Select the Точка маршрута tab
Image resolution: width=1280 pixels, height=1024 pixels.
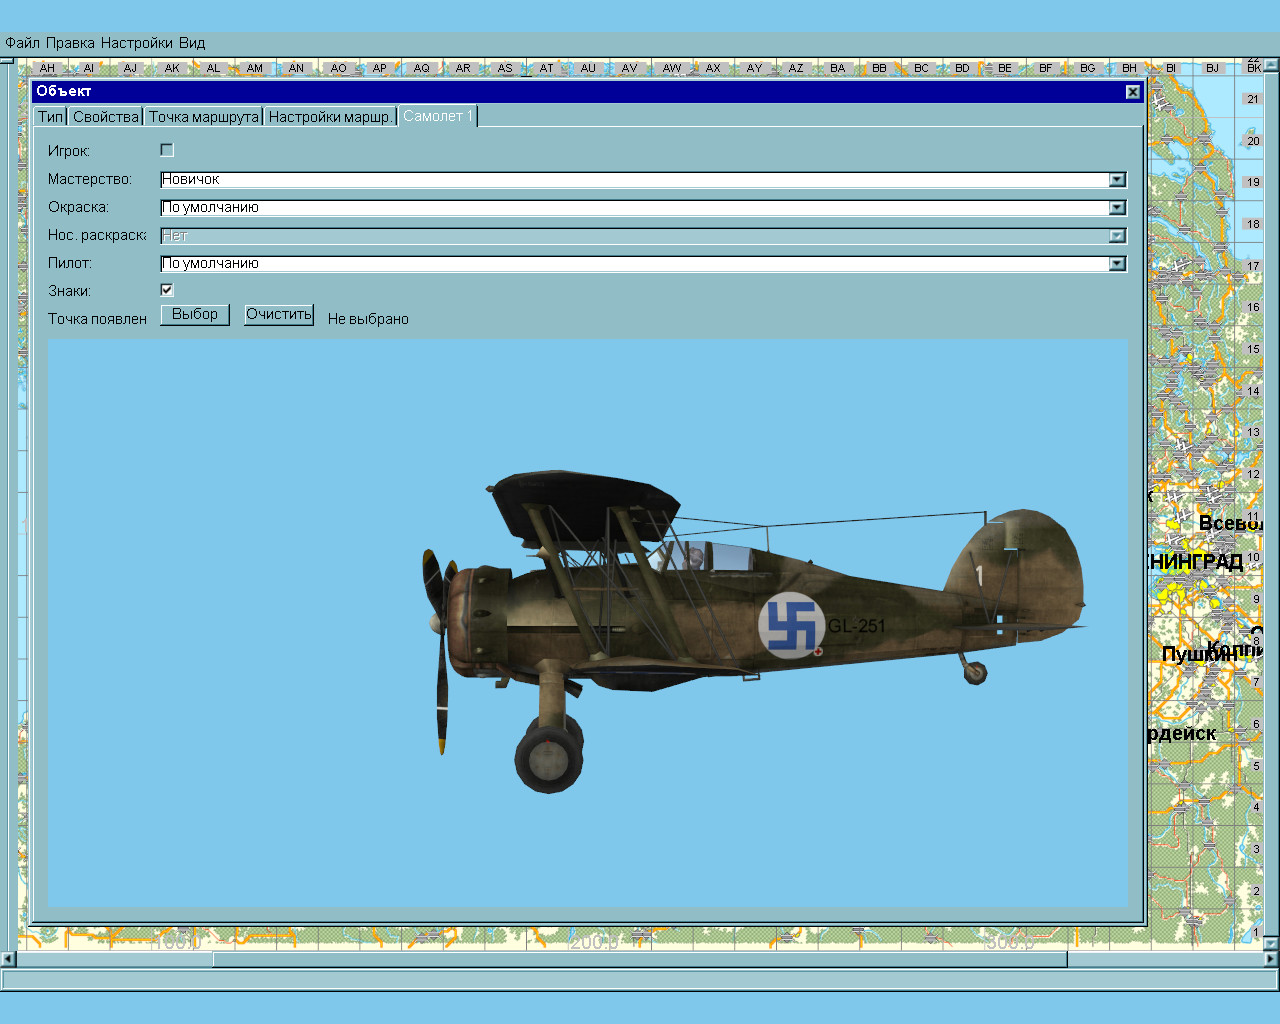click(203, 117)
